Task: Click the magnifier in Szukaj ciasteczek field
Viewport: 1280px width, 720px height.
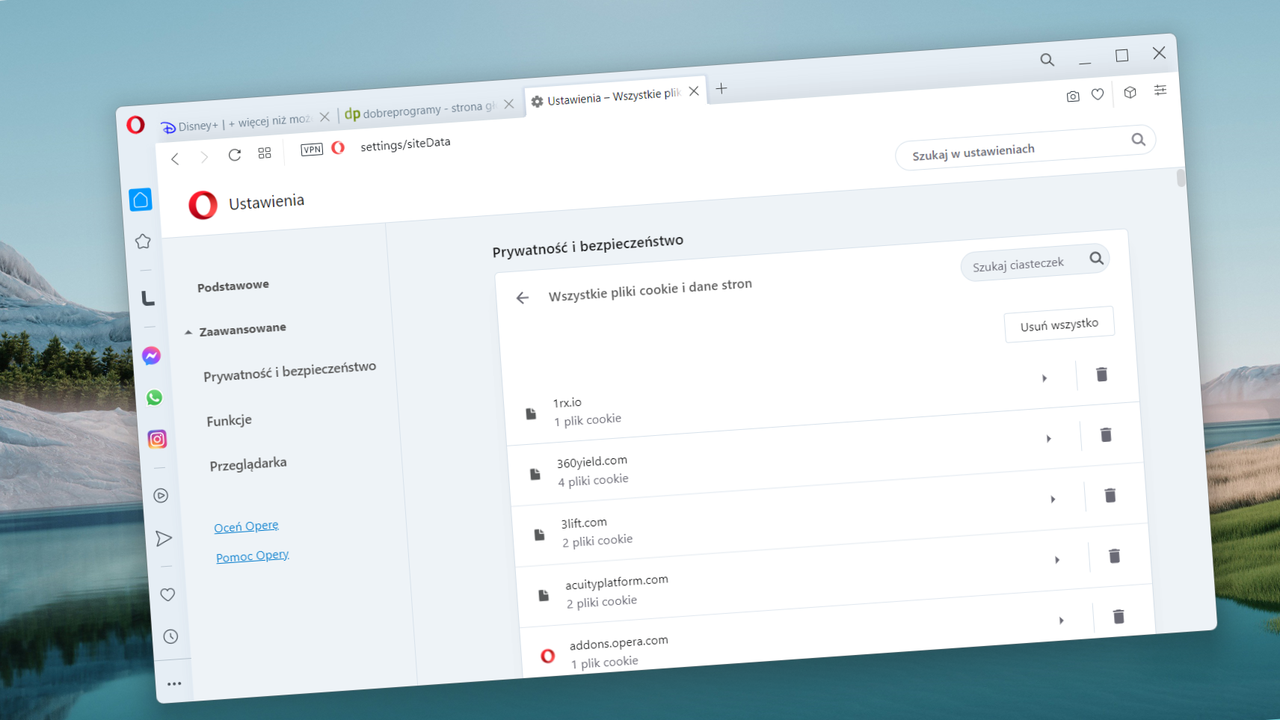Action: click(1096, 259)
